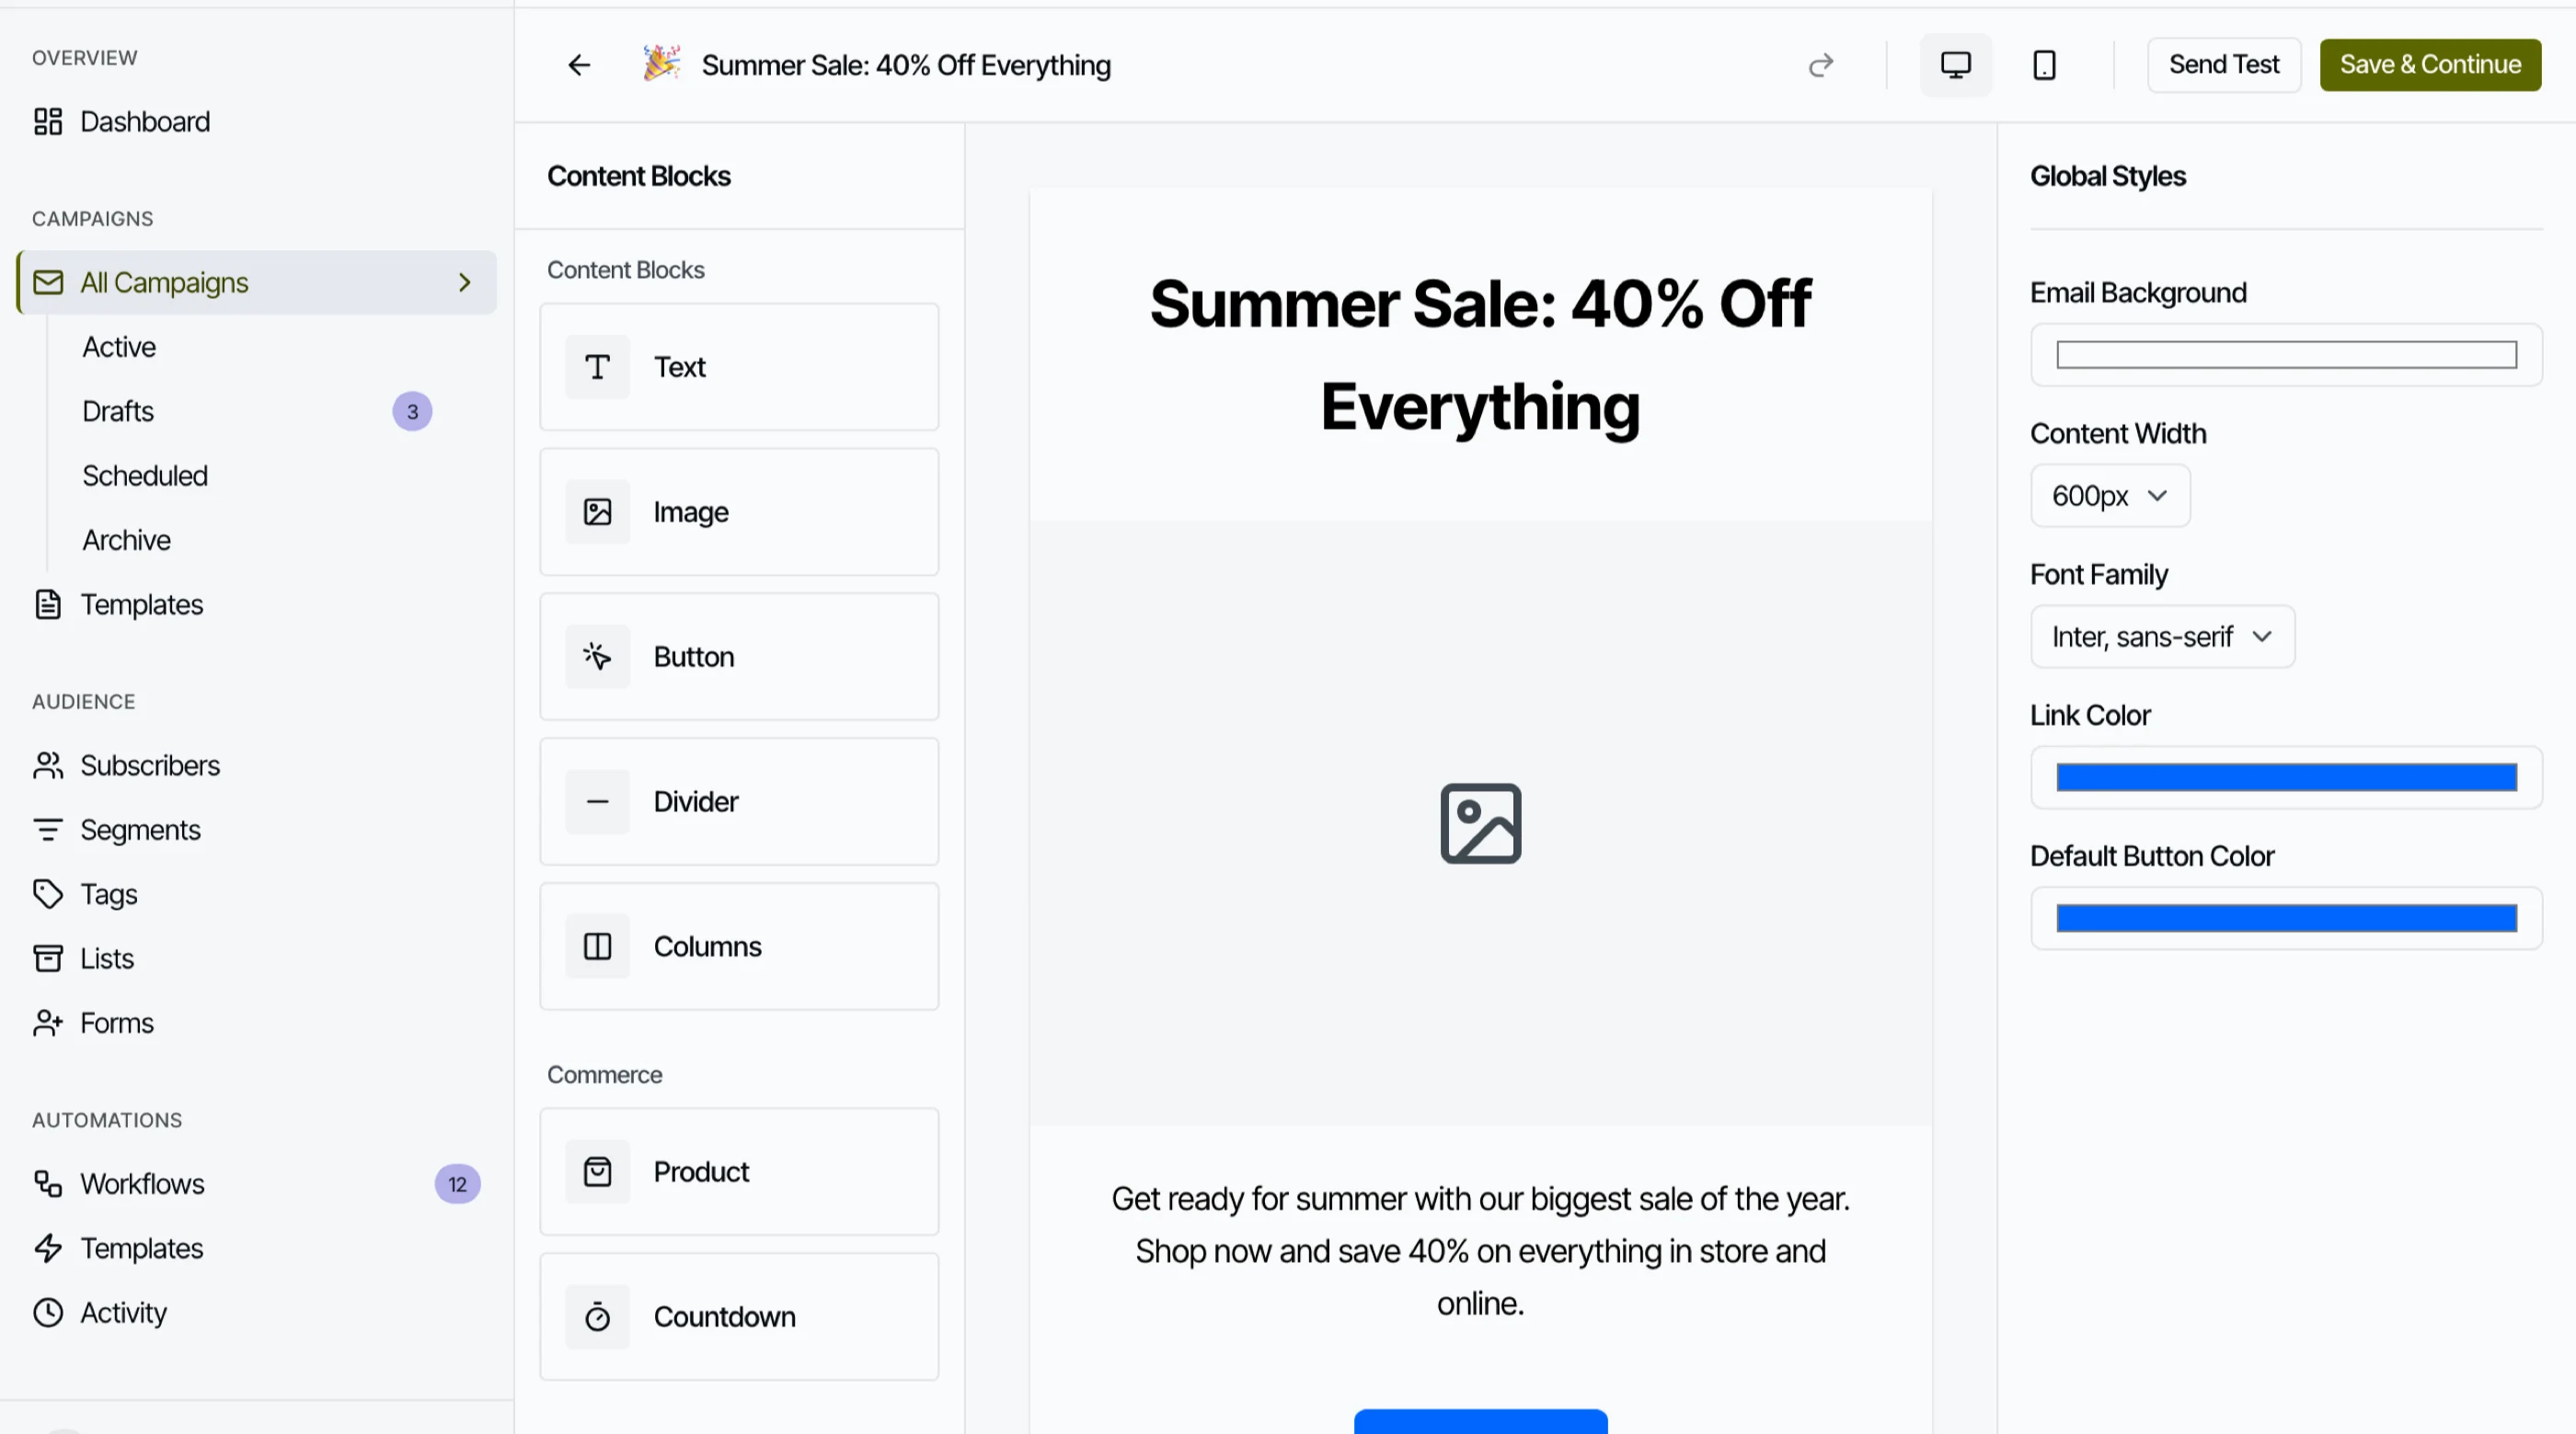2576x1434 pixels.
Task: Switch to mobile preview icon
Action: pyautogui.click(x=2044, y=65)
